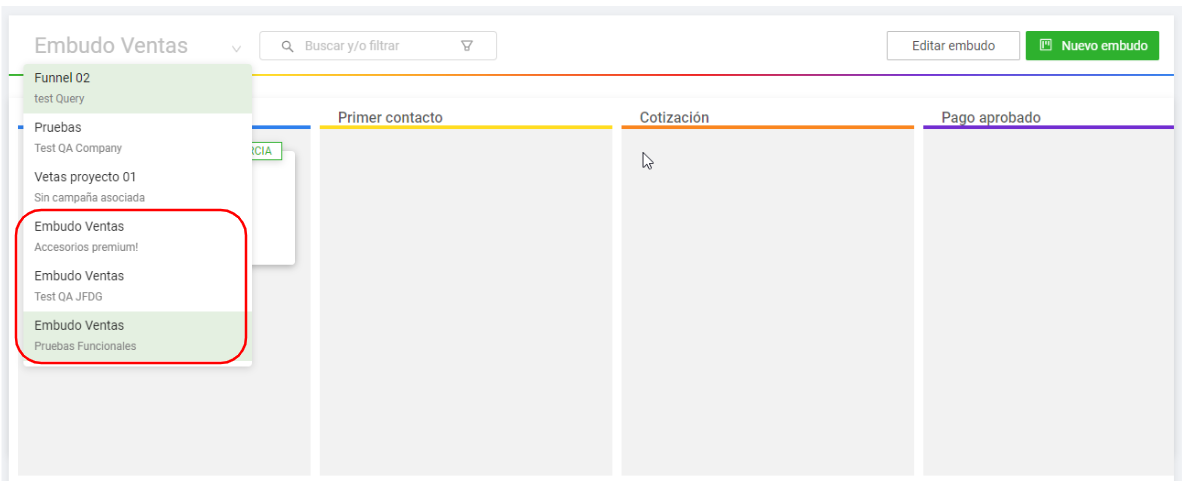Image resolution: width=1184 pixels, height=481 pixels.
Task: Click the Editar embudo button
Action: click(953, 45)
